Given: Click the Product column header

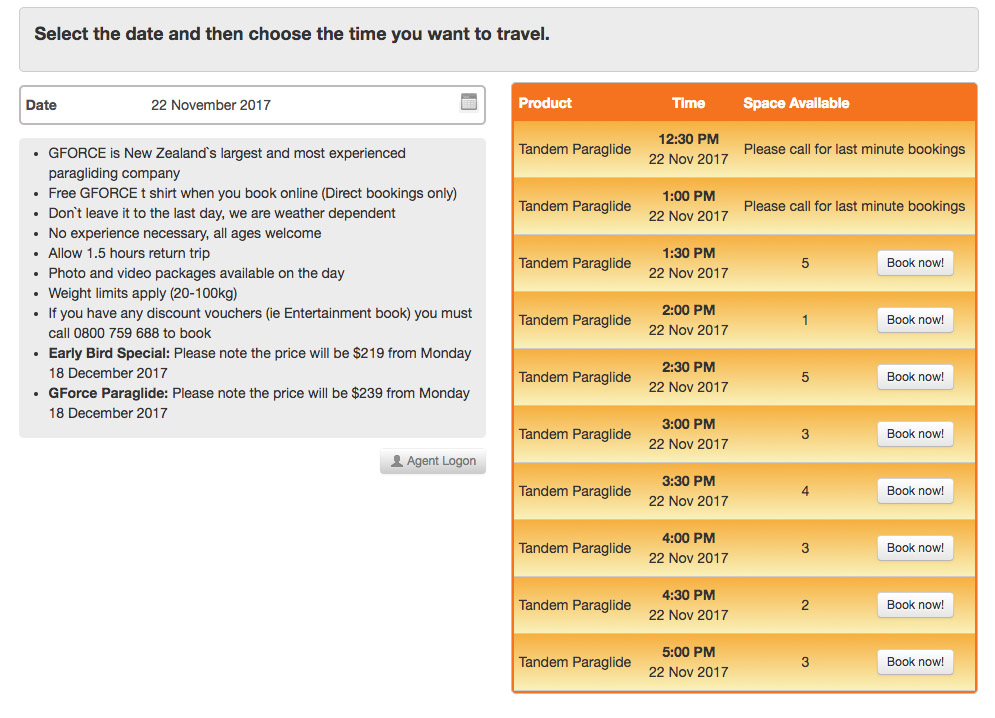Looking at the screenshot, I should pyautogui.click(x=545, y=103).
